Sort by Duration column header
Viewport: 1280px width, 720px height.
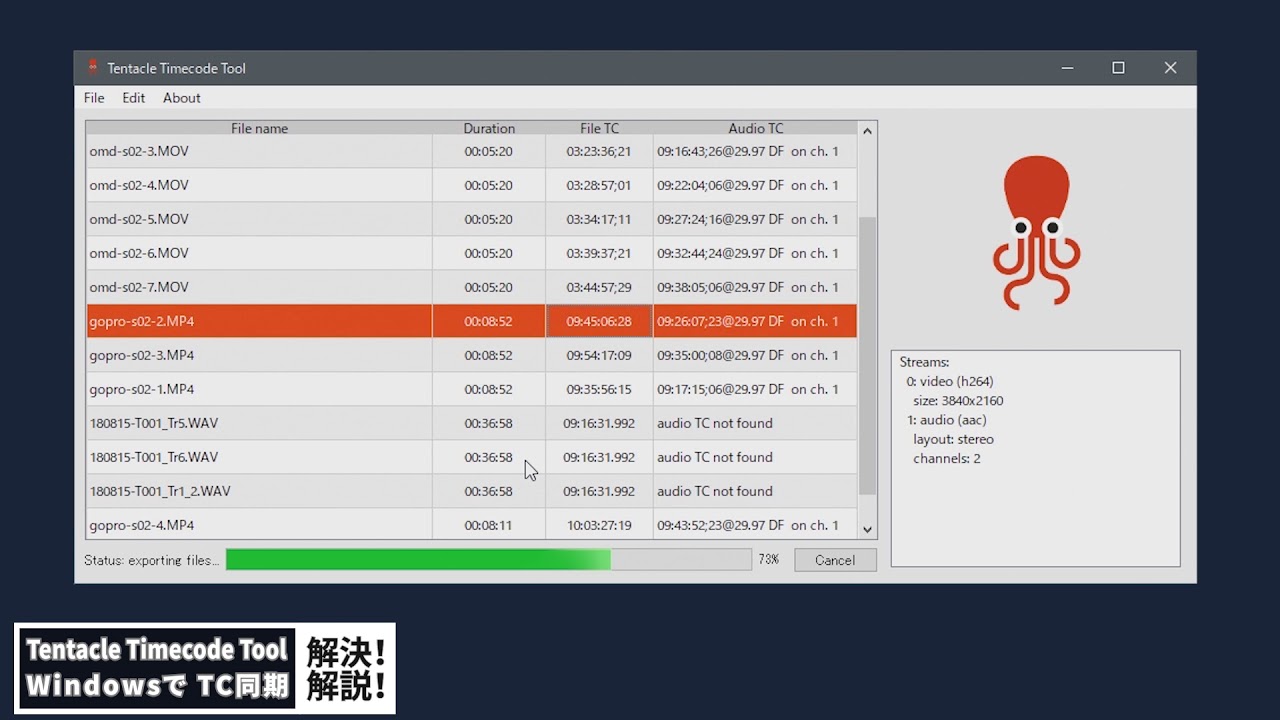[489, 128]
